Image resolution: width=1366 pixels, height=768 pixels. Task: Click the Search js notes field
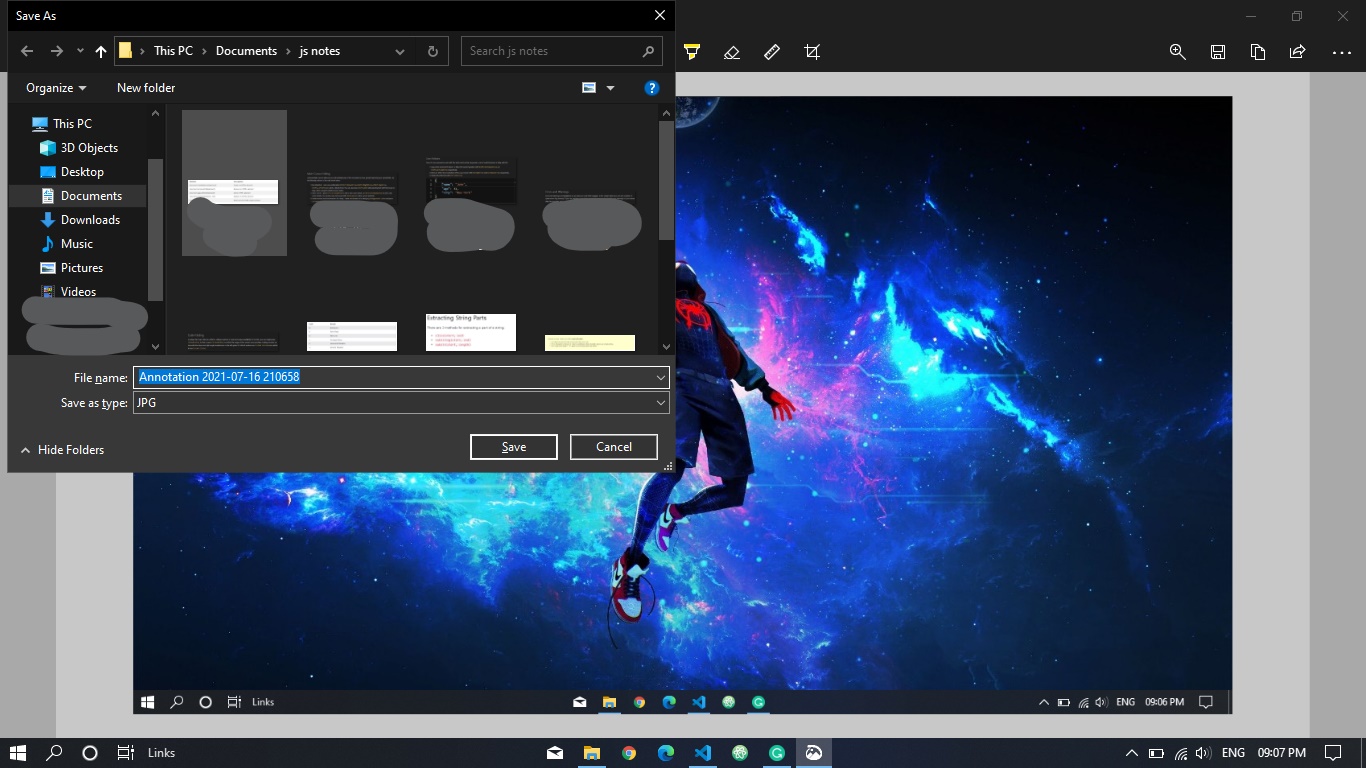[x=562, y=51]
